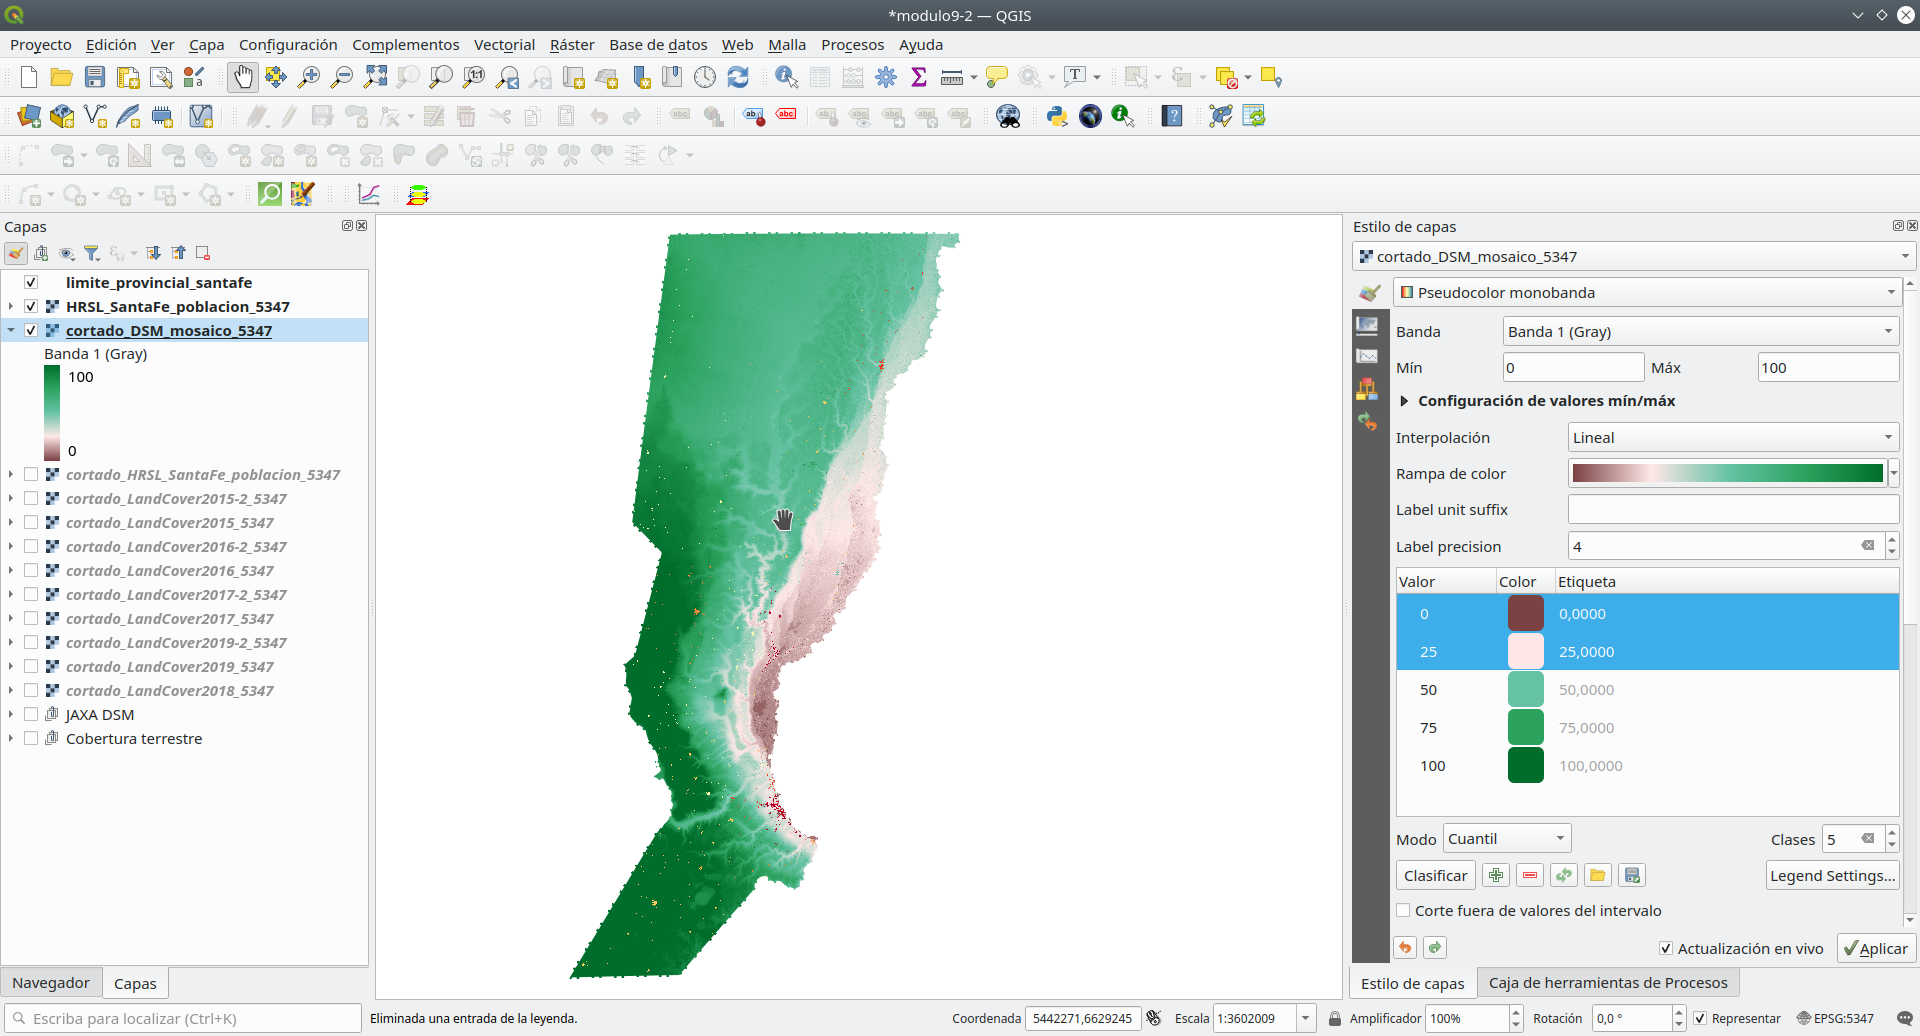
Task: Create a new project with the blank page icon
Action: (29, 77)
